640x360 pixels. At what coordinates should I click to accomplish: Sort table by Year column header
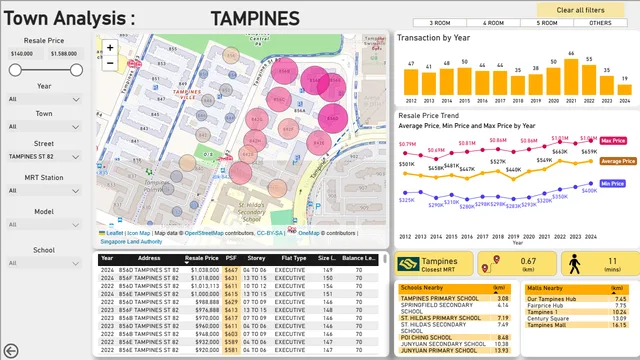tap(107, 258)
